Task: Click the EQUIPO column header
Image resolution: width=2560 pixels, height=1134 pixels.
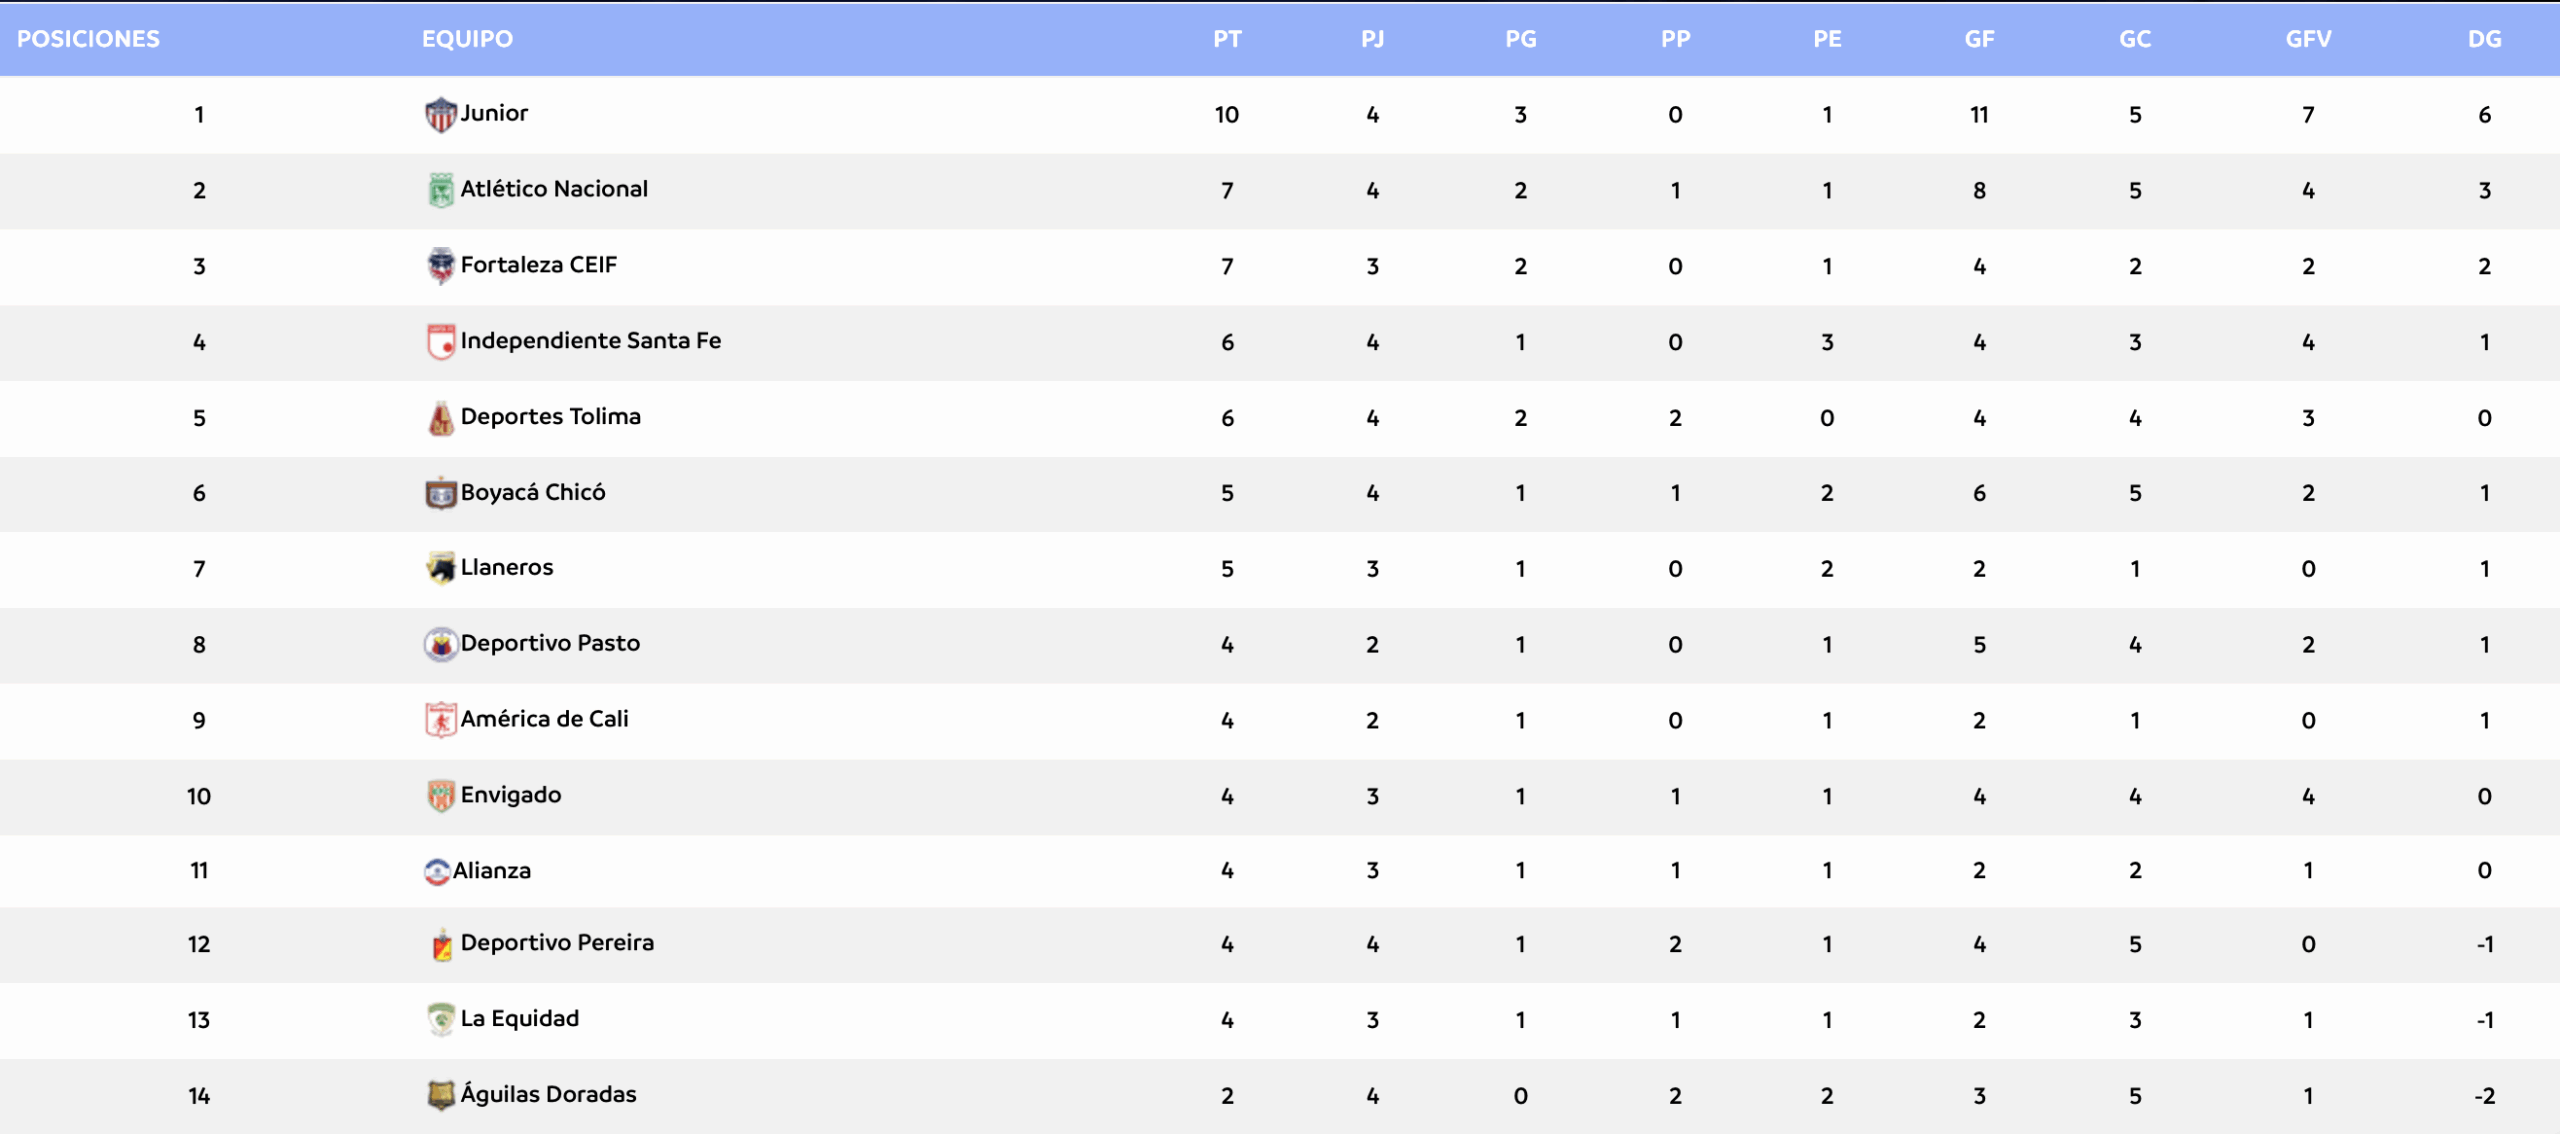Action: click(467, 39)
